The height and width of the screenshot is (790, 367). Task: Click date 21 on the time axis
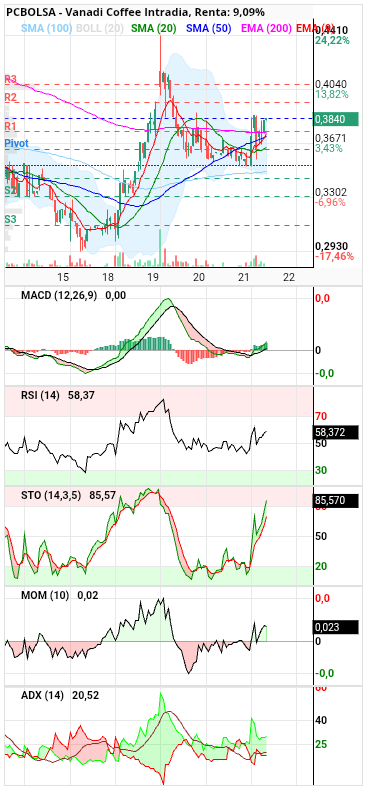tap(244, 277)
